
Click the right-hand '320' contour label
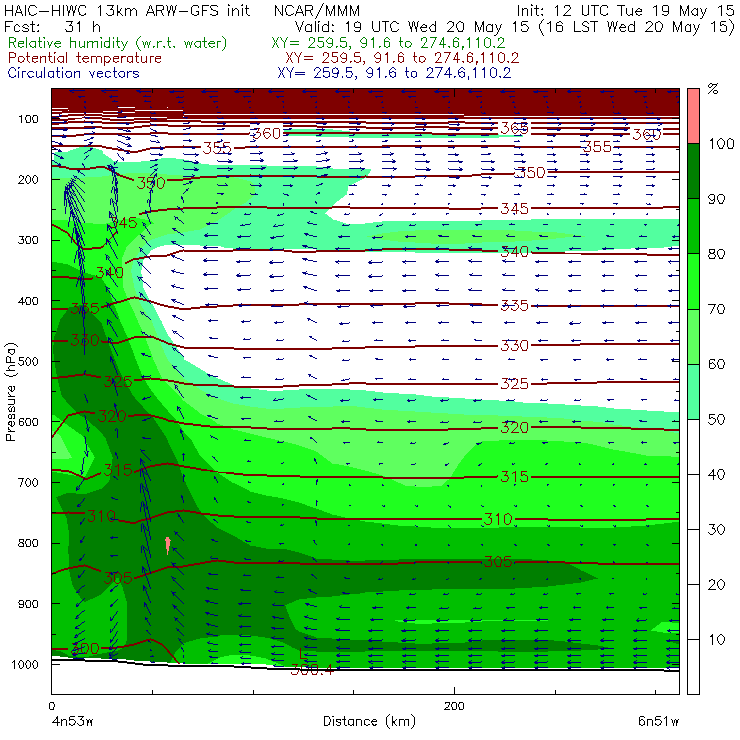coord(514,428)
